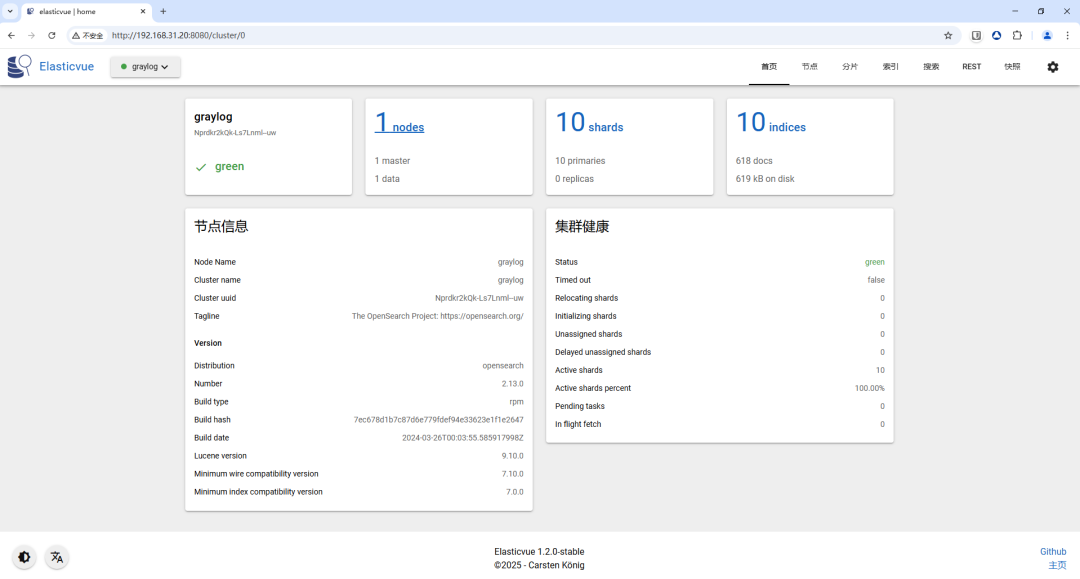Click the reading list sidebar icon
1080x579 pixels.
tap(976, 35)
